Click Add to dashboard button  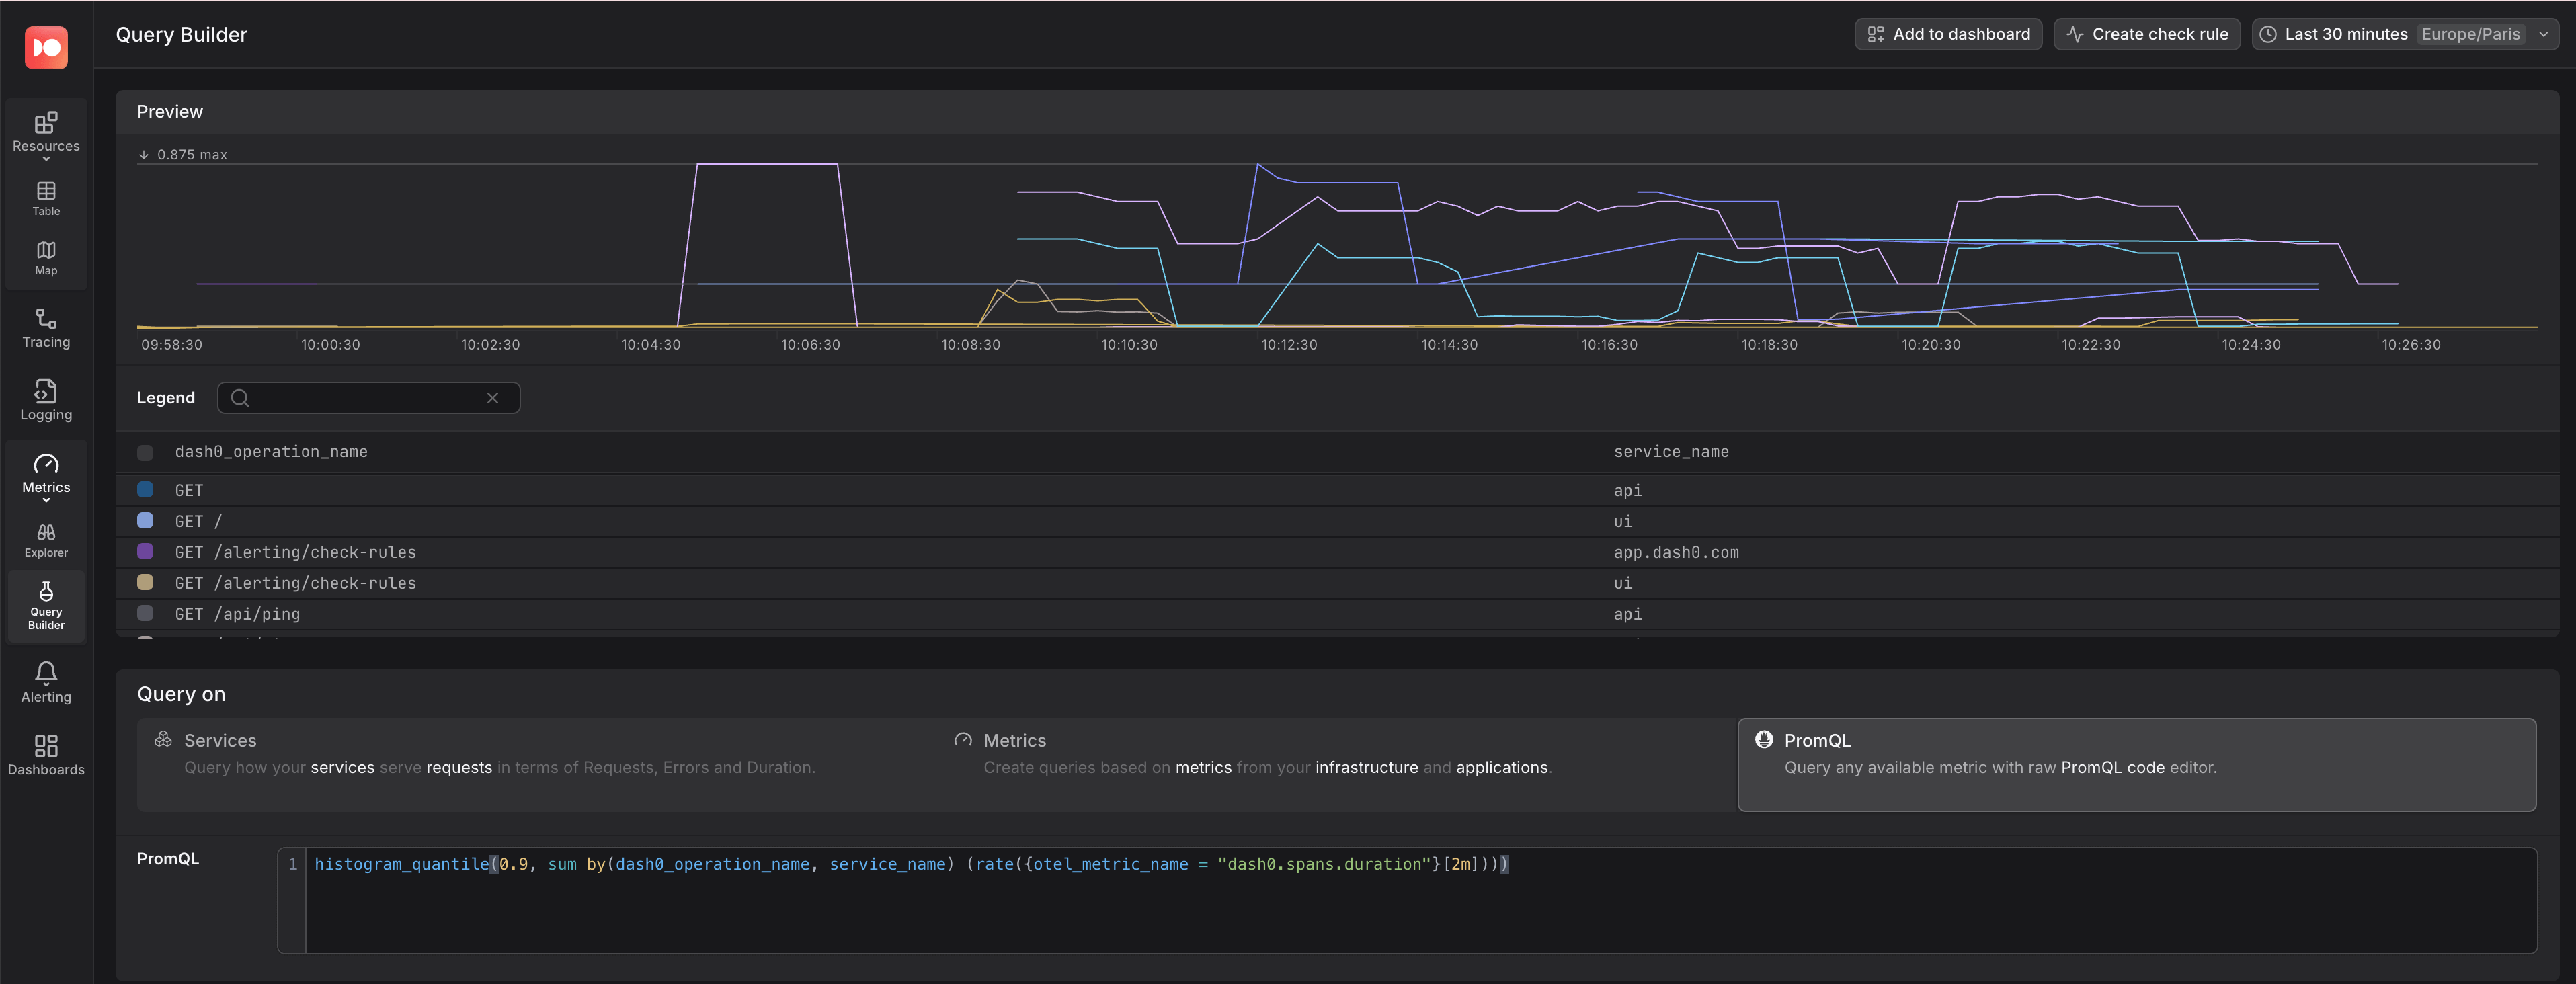tap(1948, 34)
